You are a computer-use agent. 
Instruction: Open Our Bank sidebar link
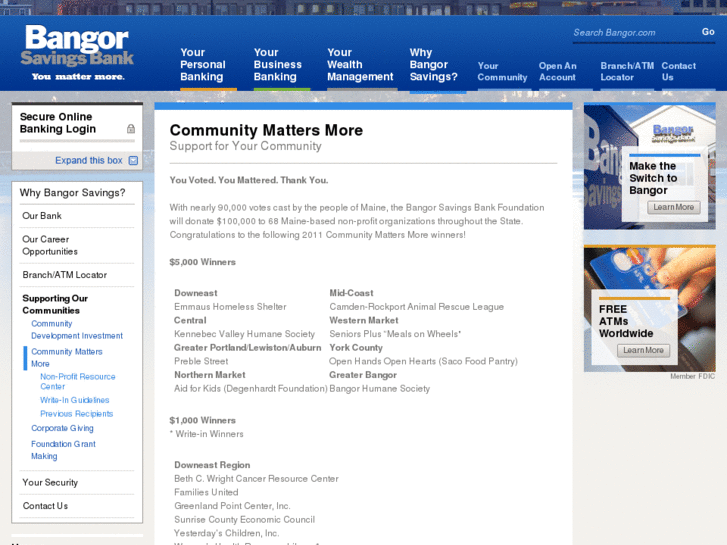pyautogui.click(x=42, y=216)
